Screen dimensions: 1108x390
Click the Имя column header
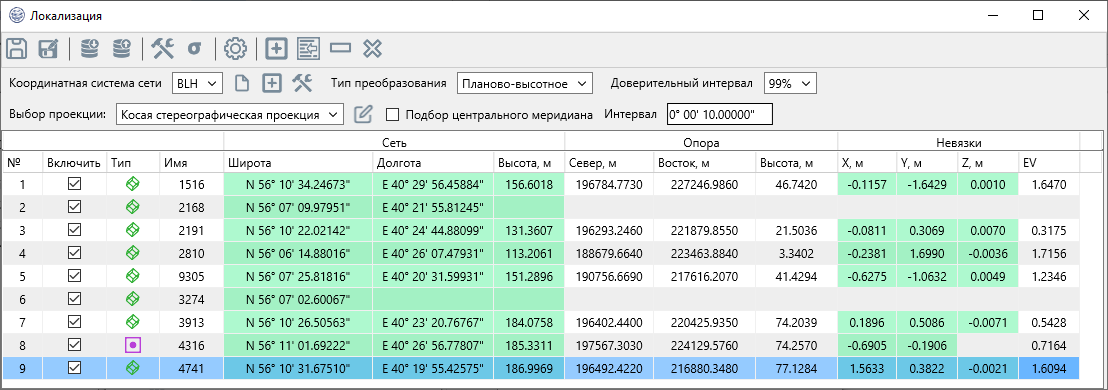(191, 163)
